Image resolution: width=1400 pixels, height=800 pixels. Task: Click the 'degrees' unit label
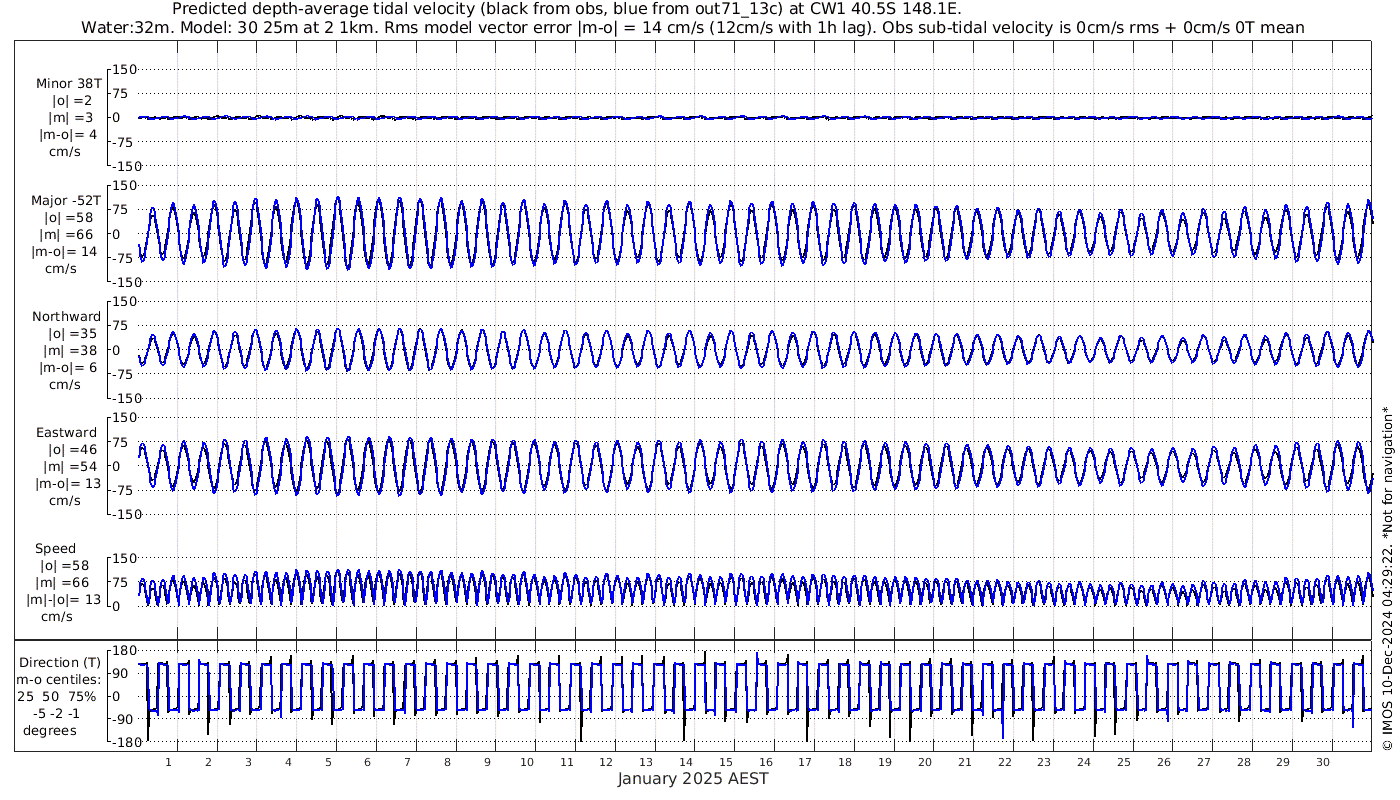[x=50, y=731]
